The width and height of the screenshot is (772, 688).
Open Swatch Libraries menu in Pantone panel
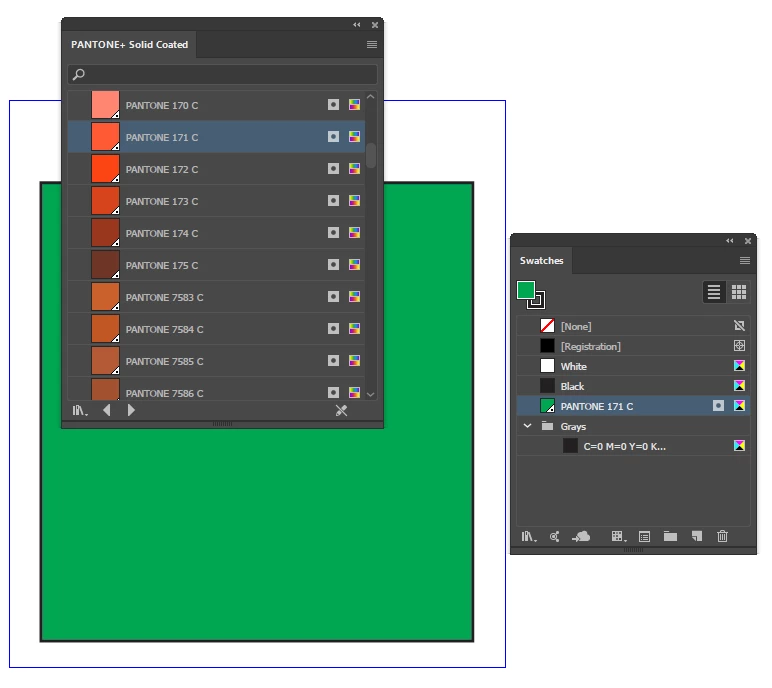(80, 410)
